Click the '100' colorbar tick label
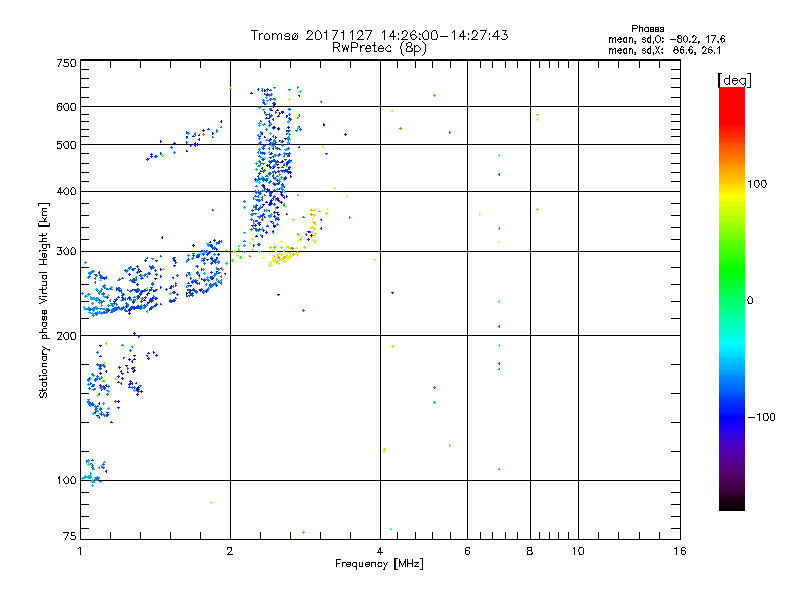Viewport: 800px width, 600px height. click(x=757, y=184)
